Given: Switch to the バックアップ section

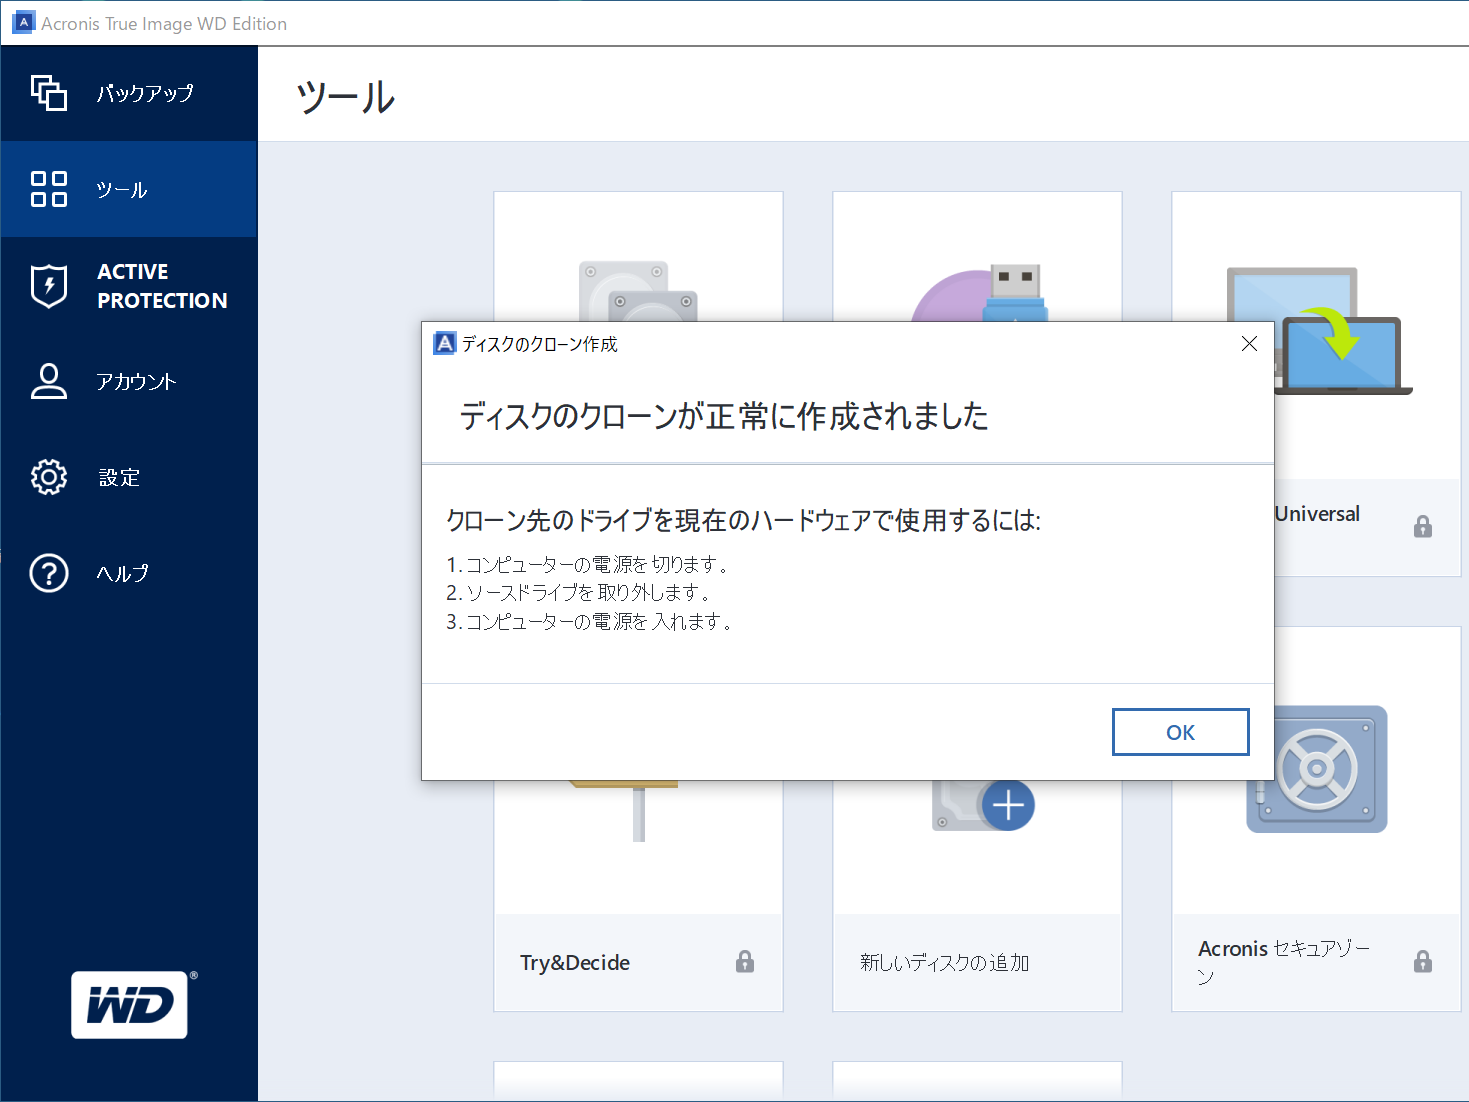Looking at the screenshot, I should [129, 92].
